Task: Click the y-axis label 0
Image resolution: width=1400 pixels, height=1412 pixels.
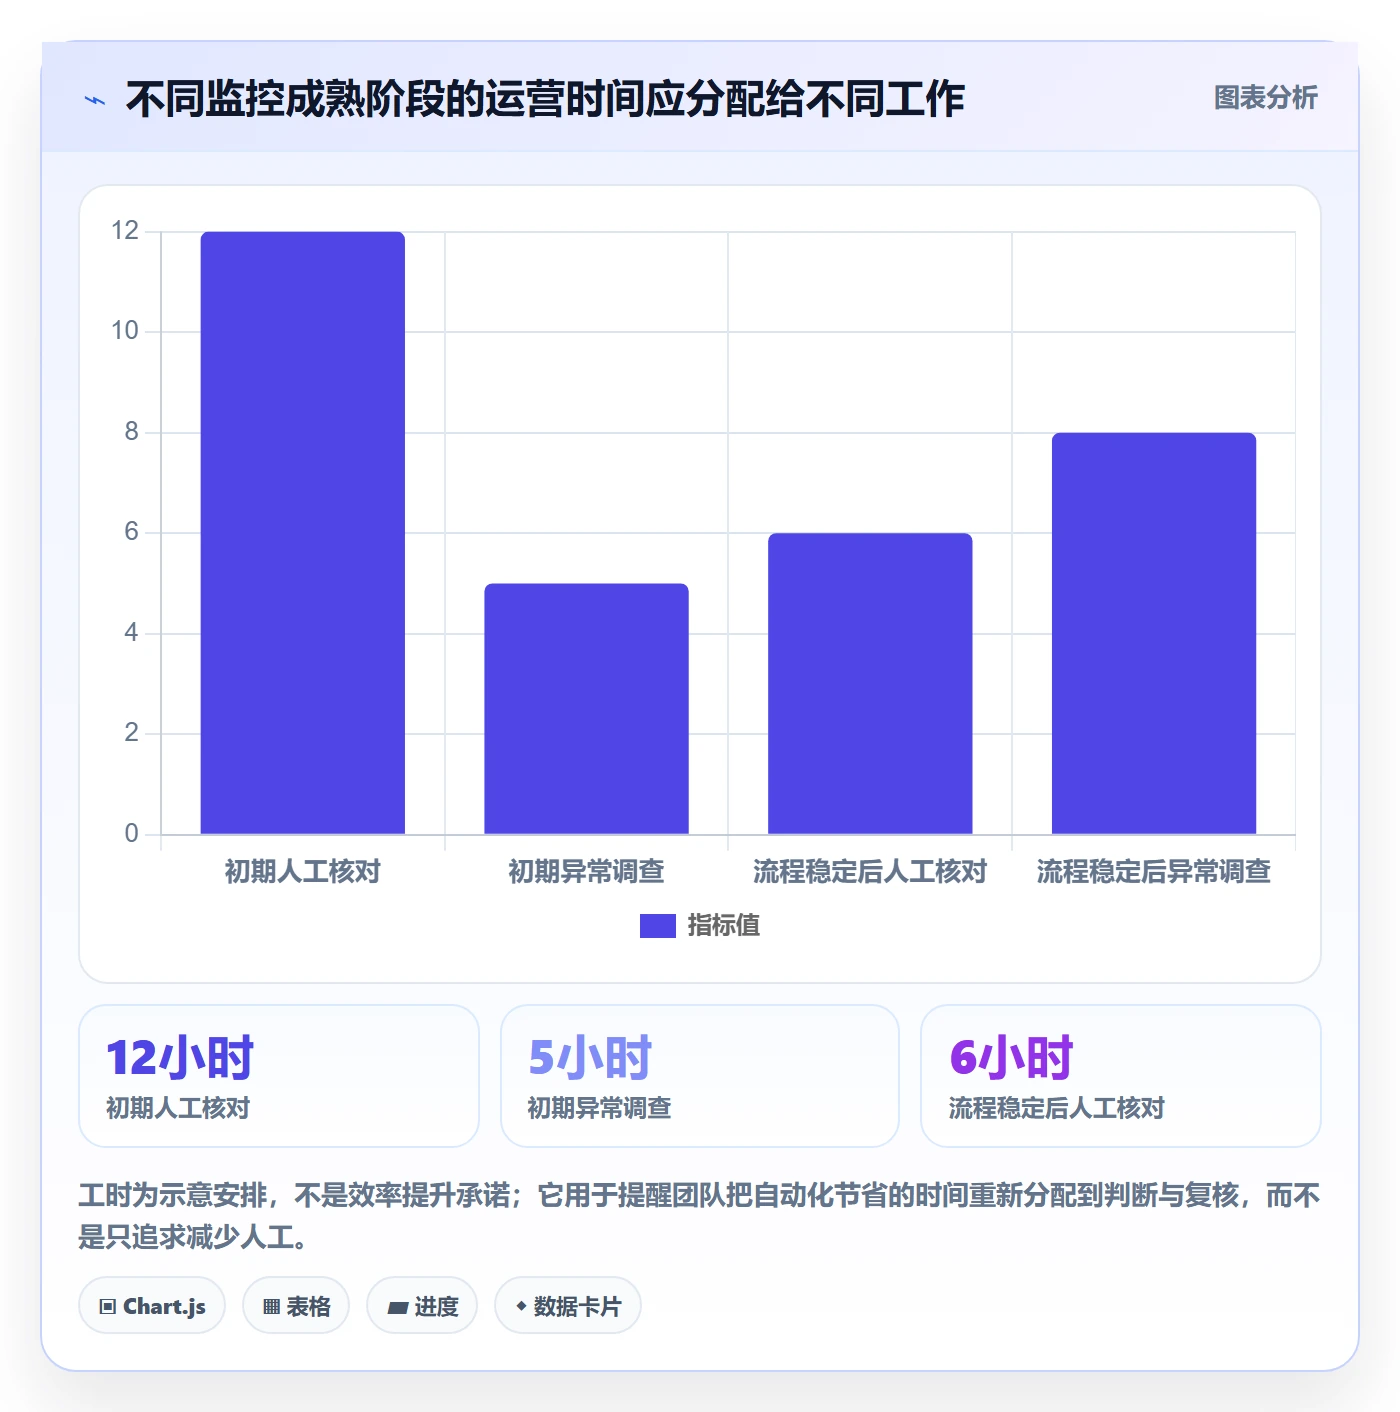Action: click(131, 834)
